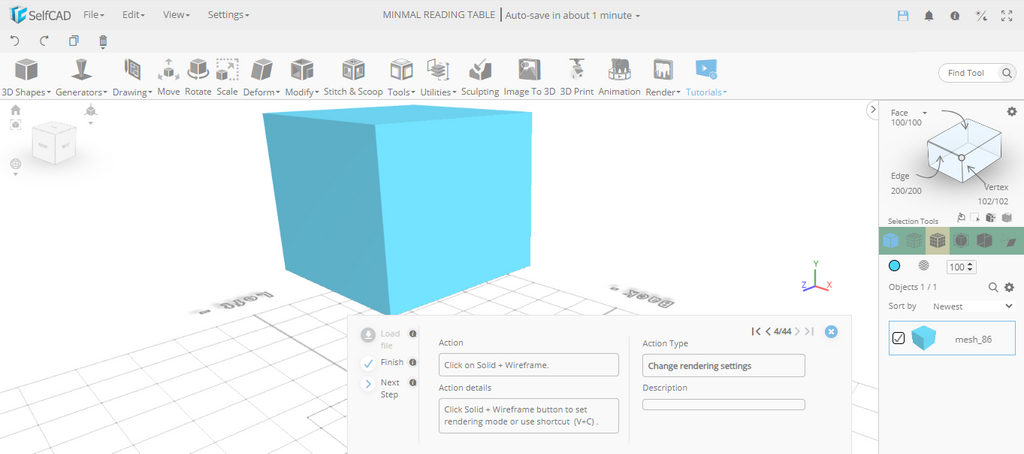This screenshot has width=1024, height=454.
Task: Open the Stitch & Scoop tool
Action: pyautogui.click(x=353, y=77)
